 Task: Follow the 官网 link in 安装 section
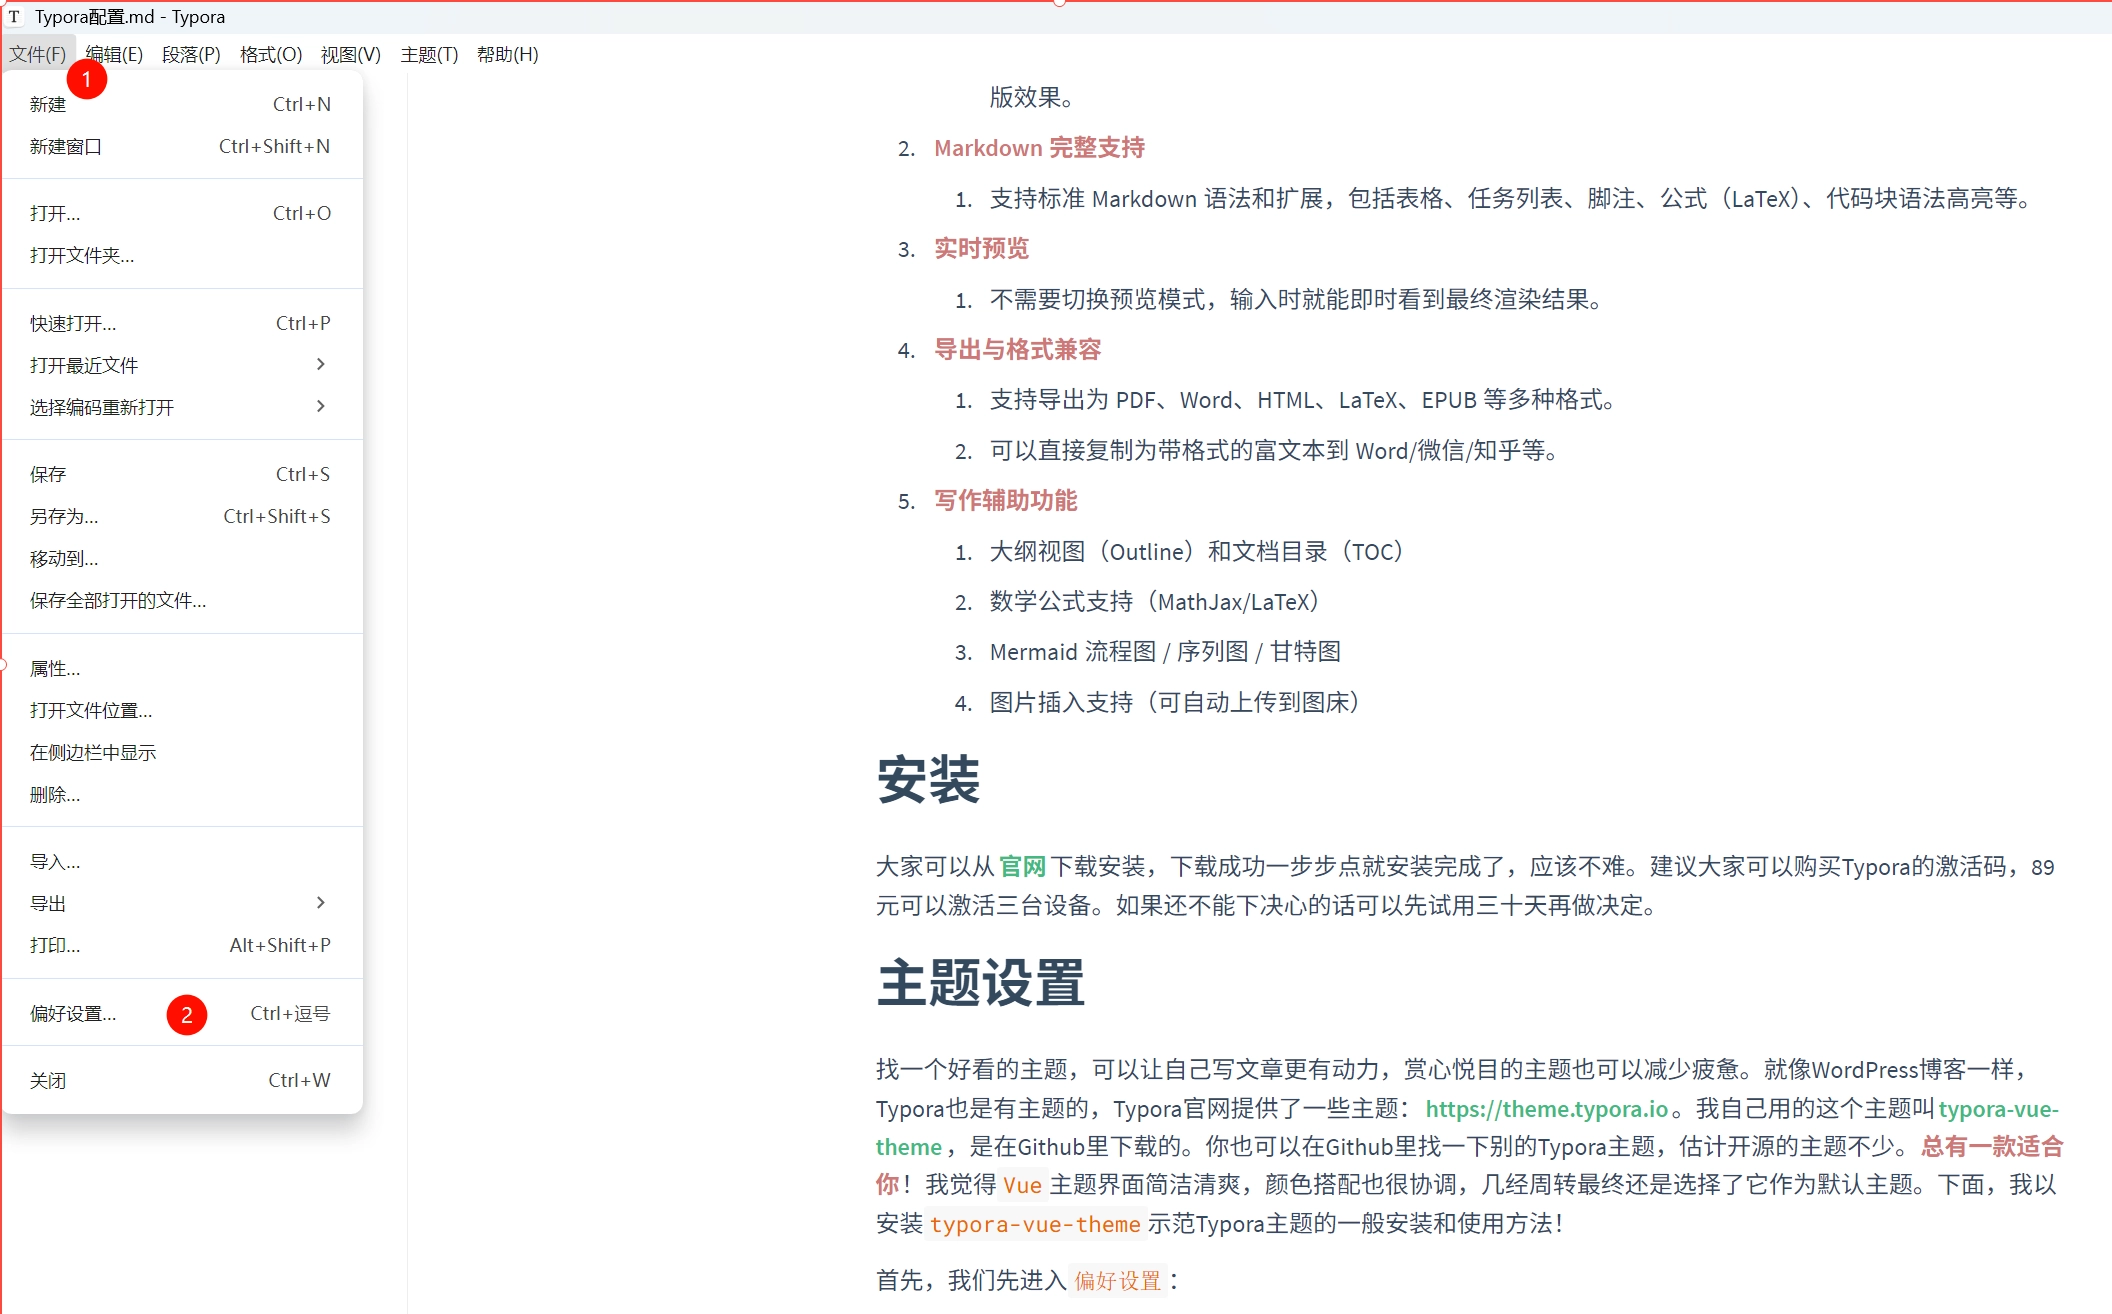tap(1022, 866)
